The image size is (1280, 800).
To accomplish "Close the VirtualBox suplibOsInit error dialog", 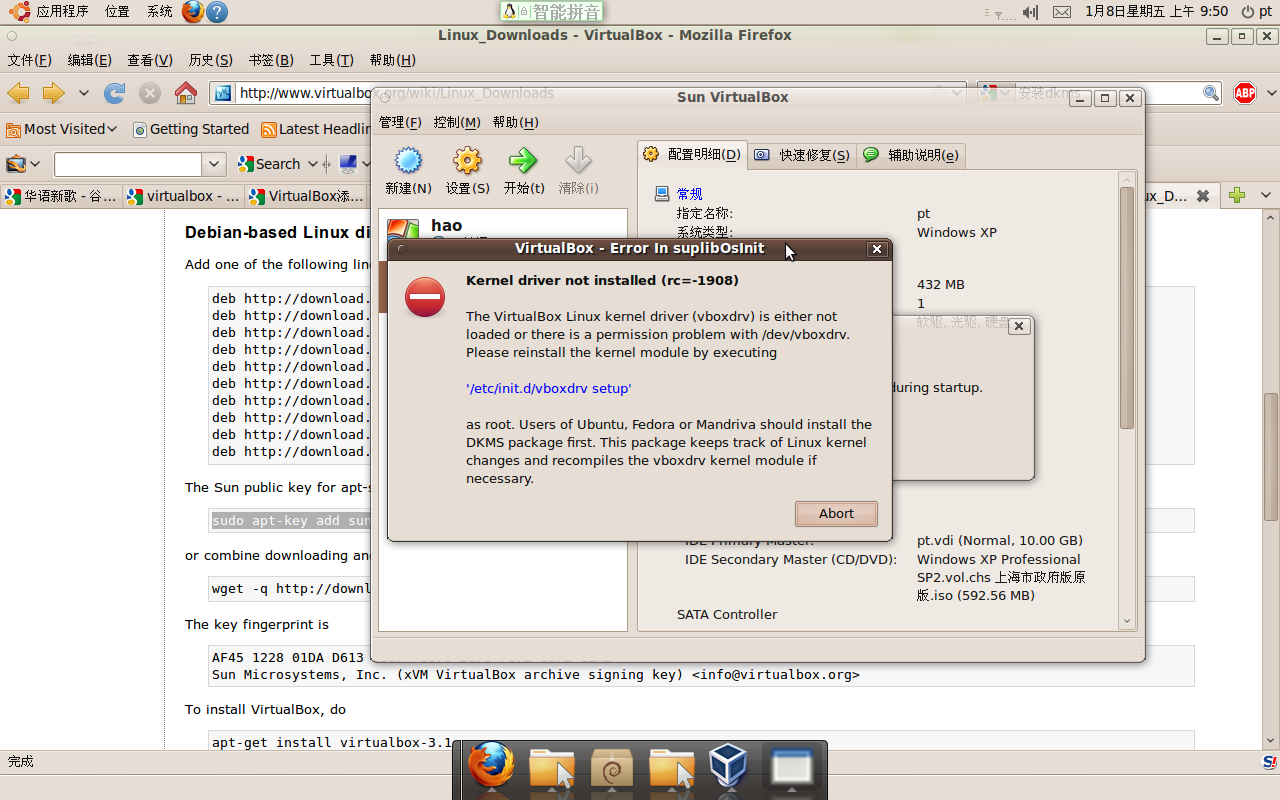I will (x=877, y=249).
